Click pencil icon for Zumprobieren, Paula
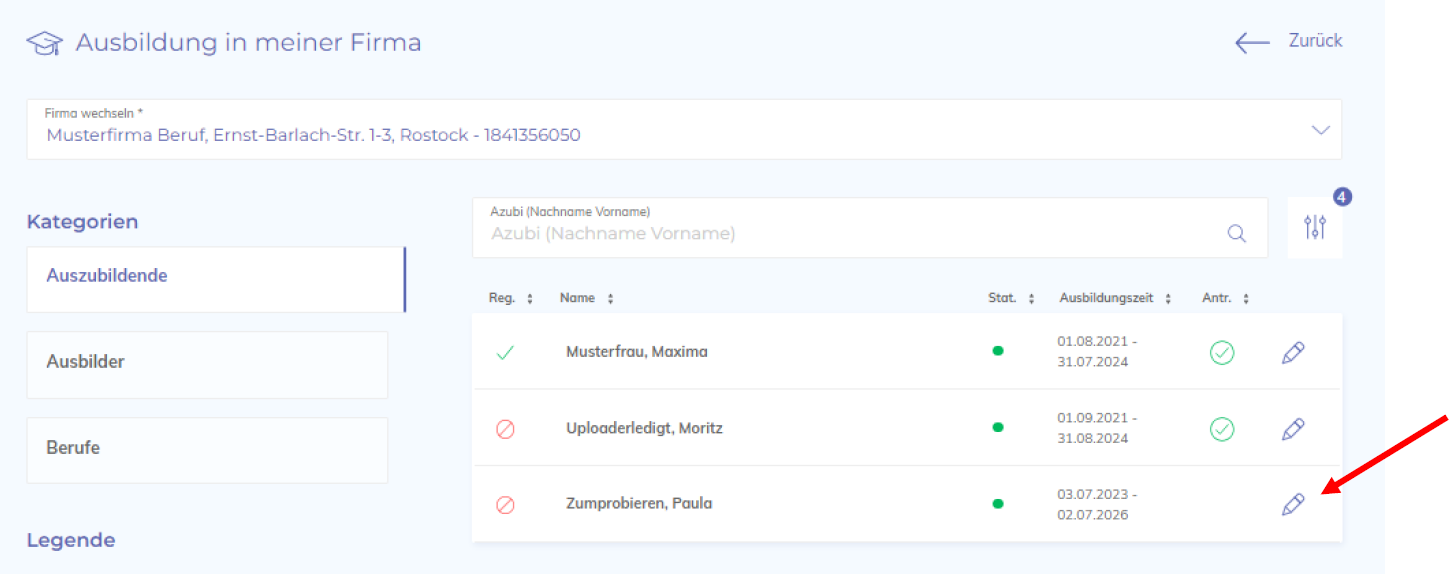Screen dimensions: 1450x574 coord(1293,504)
